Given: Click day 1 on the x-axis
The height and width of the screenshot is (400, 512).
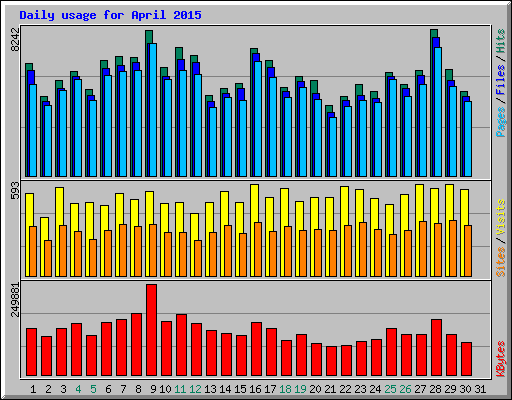Looking at the screenshot, I should [x=33, y=389].
